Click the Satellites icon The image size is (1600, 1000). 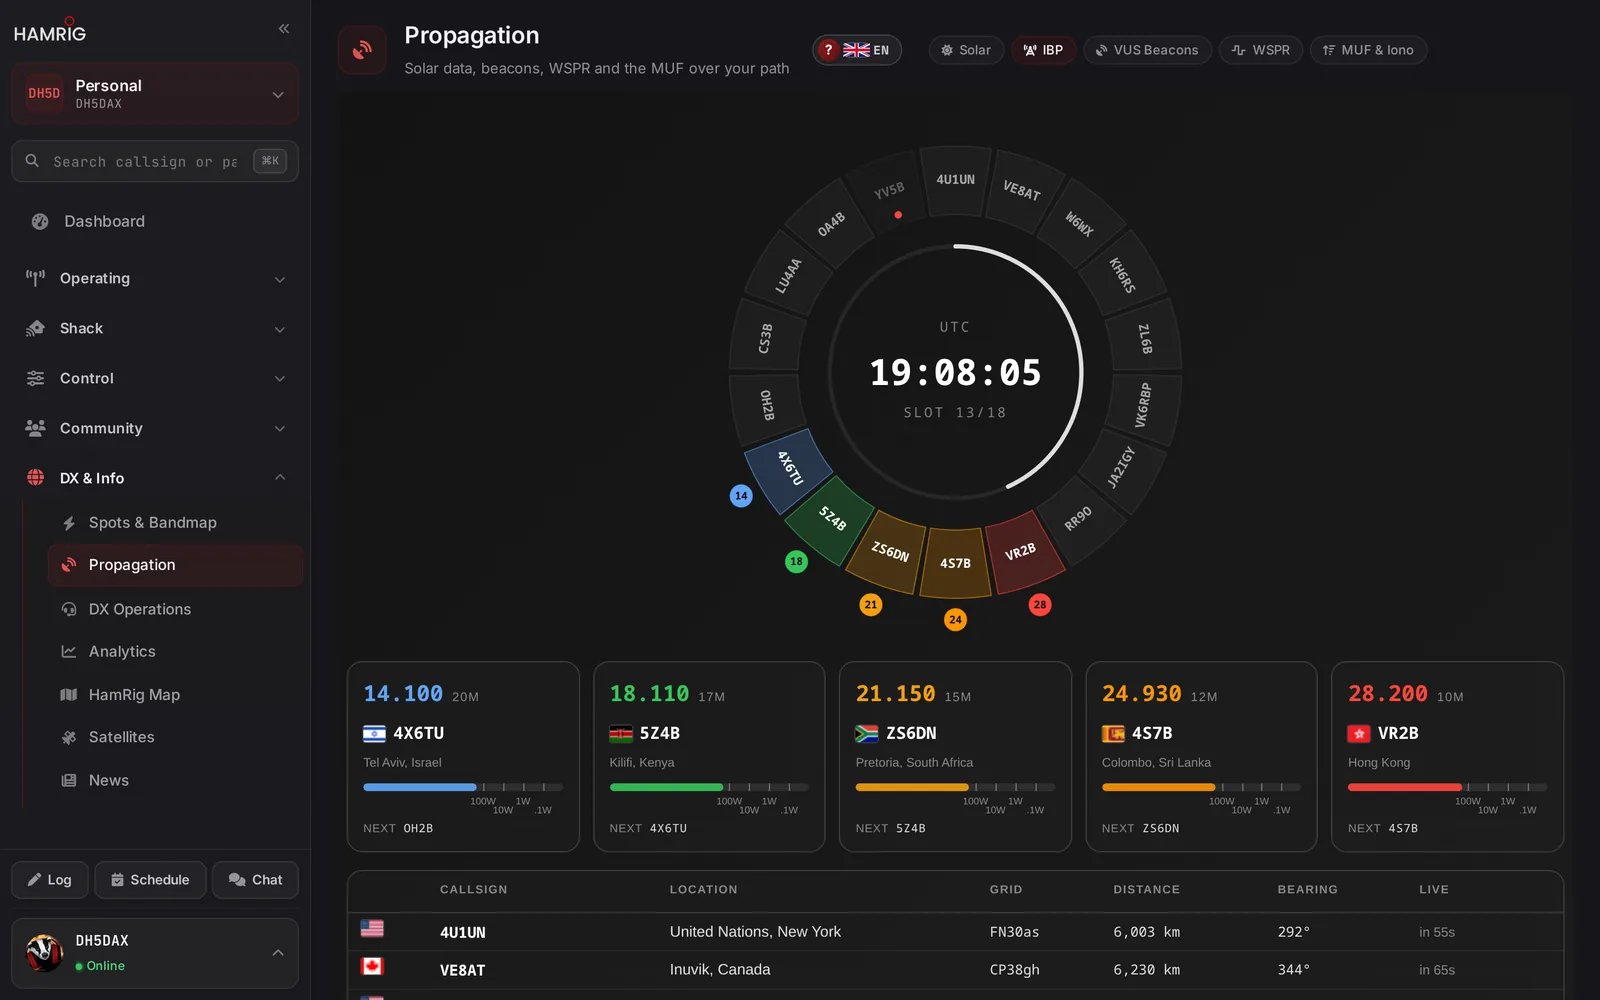pos(69,737)
